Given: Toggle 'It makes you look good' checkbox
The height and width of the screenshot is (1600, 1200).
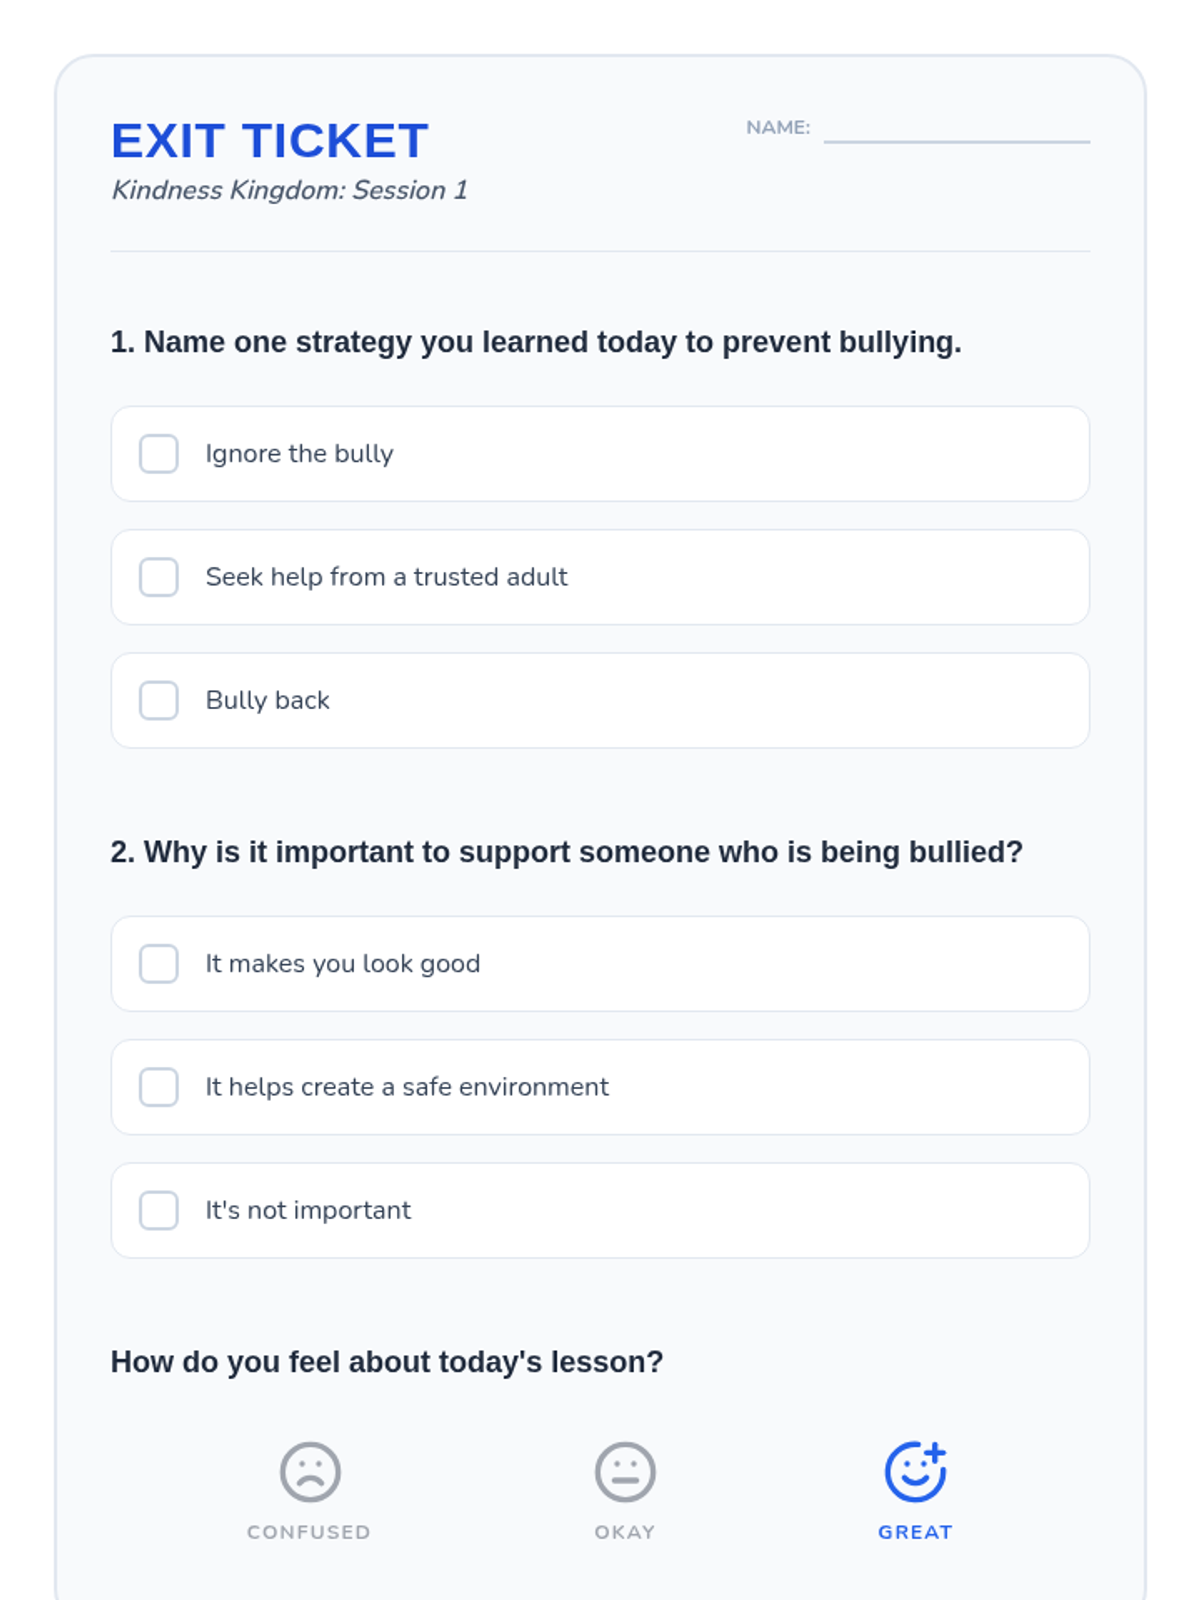Looking at the screenshot, I should (159, 964).
